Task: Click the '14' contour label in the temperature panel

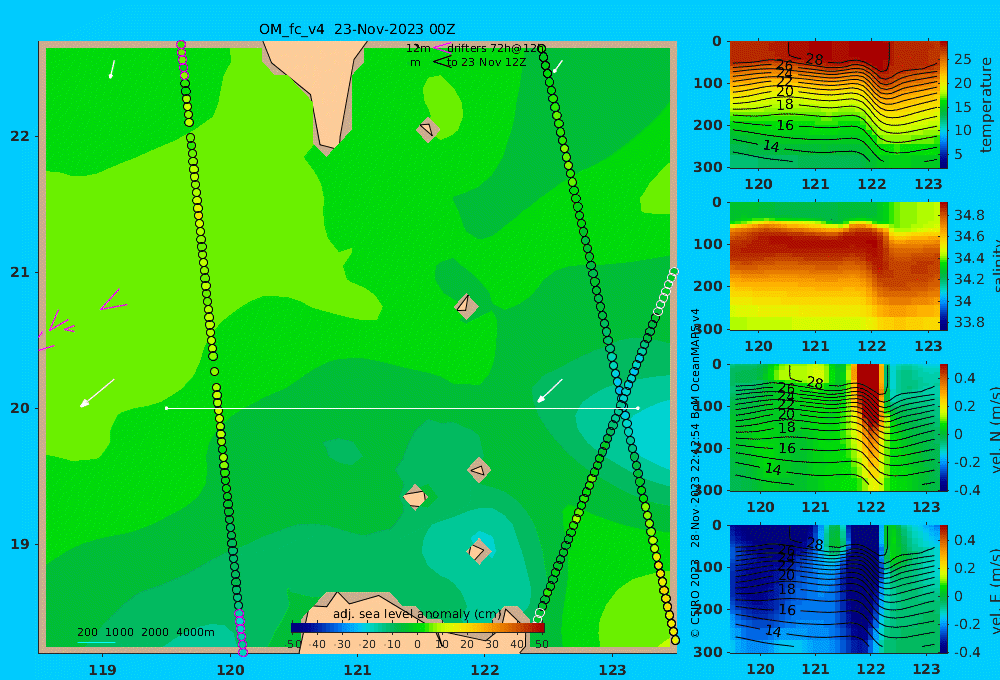Action: [x=771, y=146]
